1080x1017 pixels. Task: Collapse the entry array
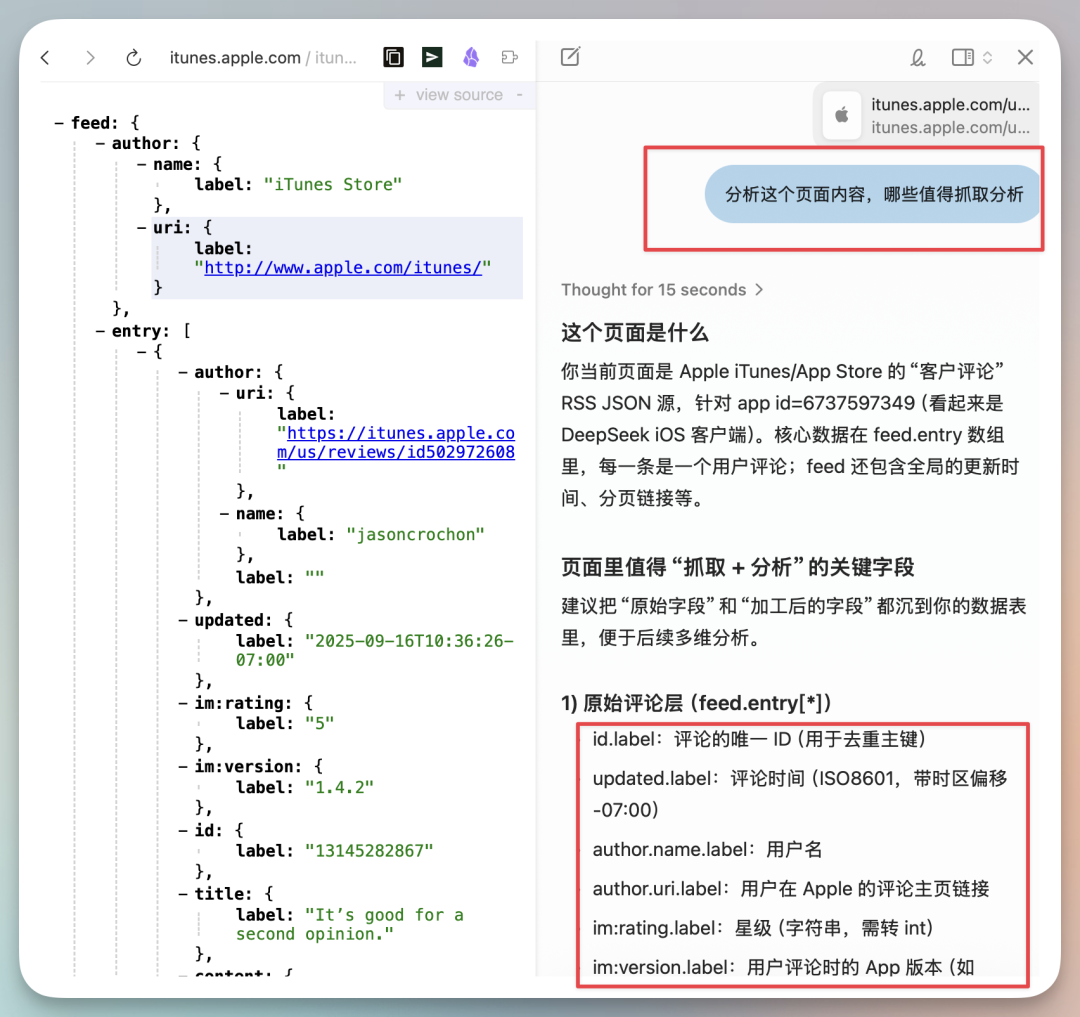(x=101, y=331)
